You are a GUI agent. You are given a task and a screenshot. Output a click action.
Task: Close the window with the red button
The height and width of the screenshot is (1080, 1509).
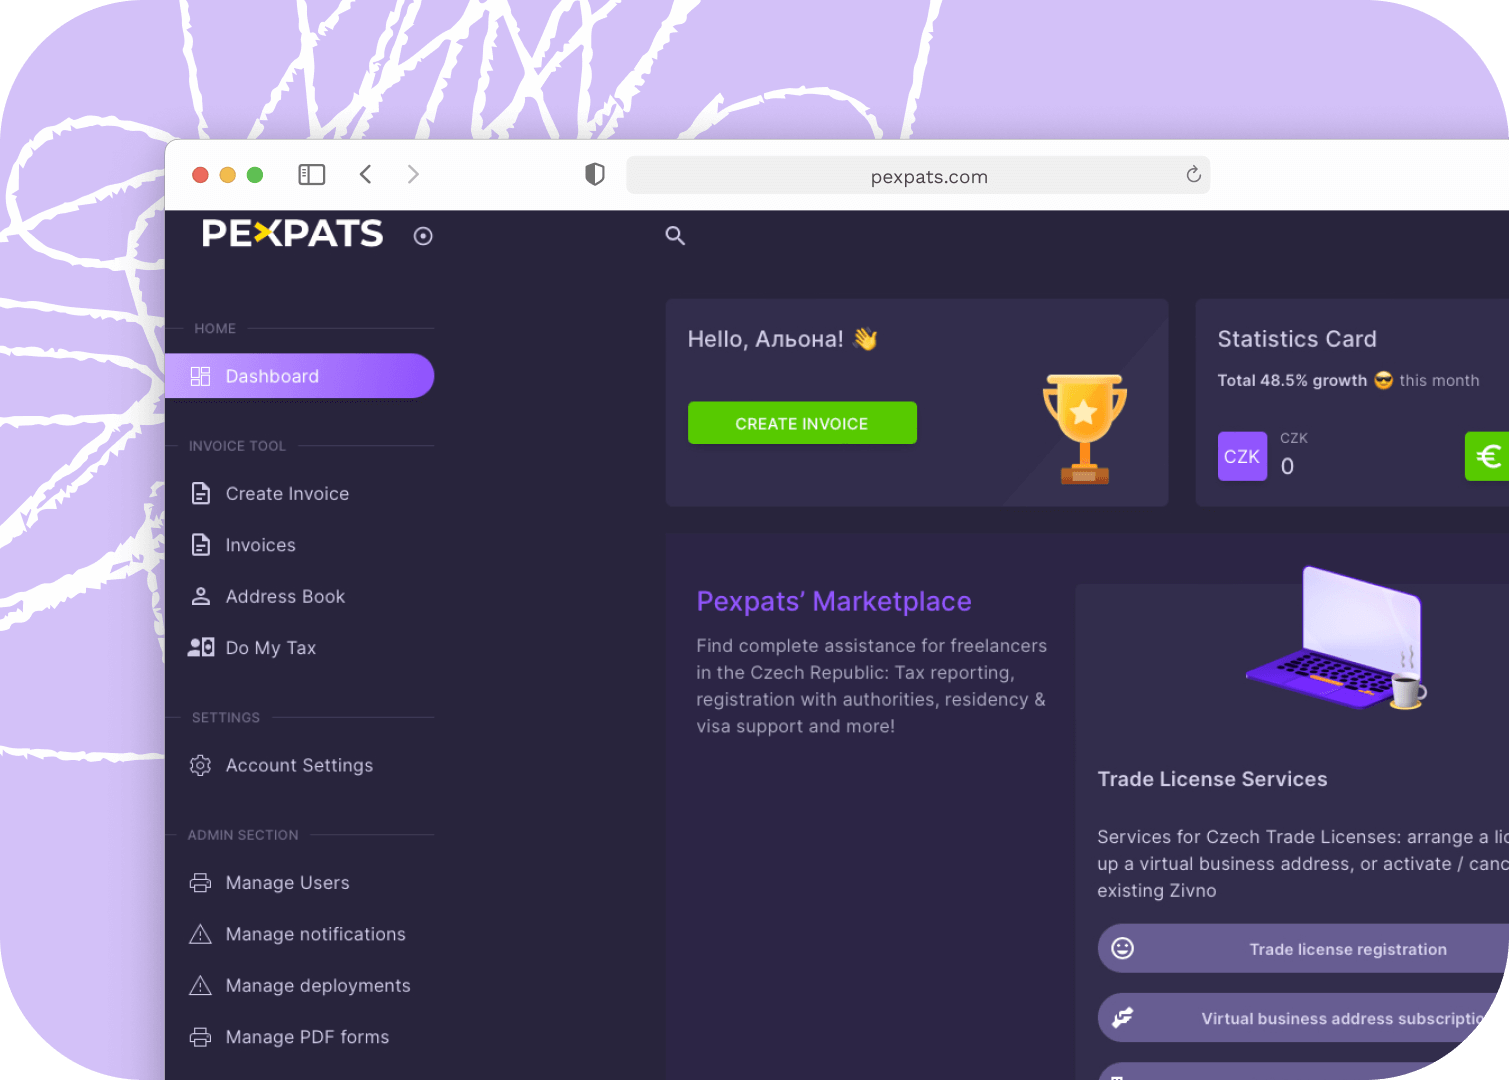(x=200, y=175)
